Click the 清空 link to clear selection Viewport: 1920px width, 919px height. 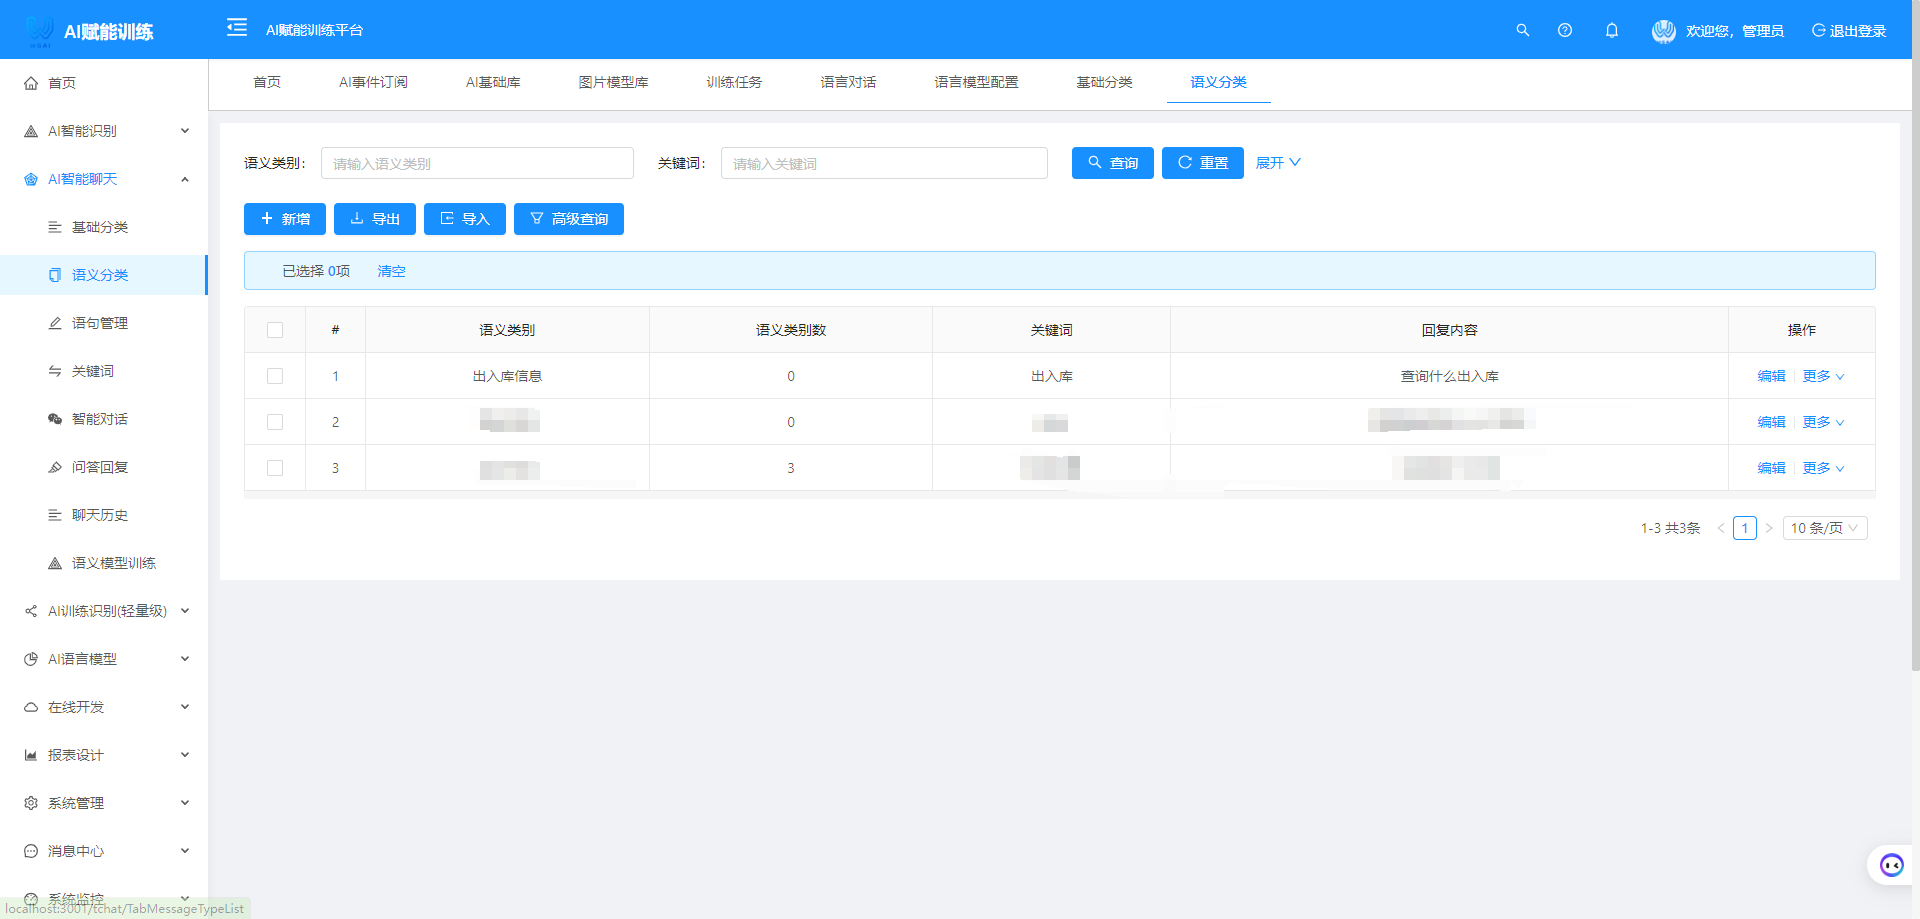(x=391, y=271)
